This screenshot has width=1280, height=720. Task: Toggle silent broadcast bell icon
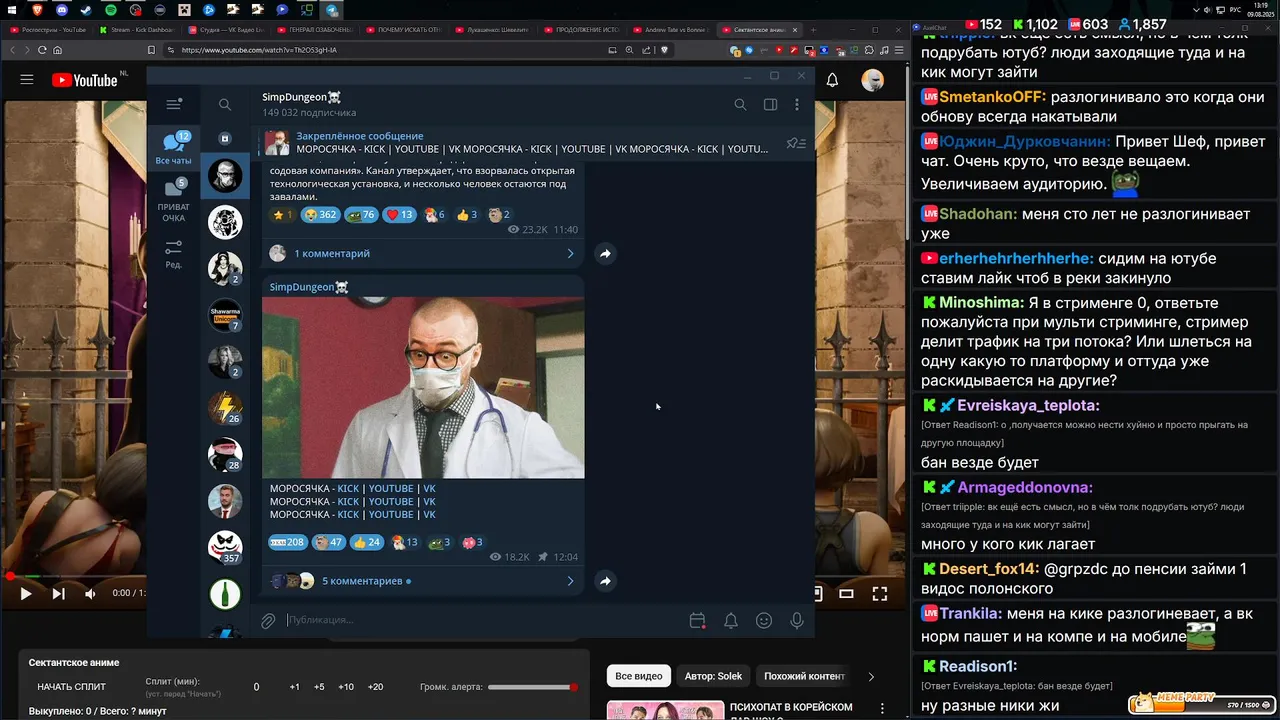pyautogui.click(x=731, y=621)
